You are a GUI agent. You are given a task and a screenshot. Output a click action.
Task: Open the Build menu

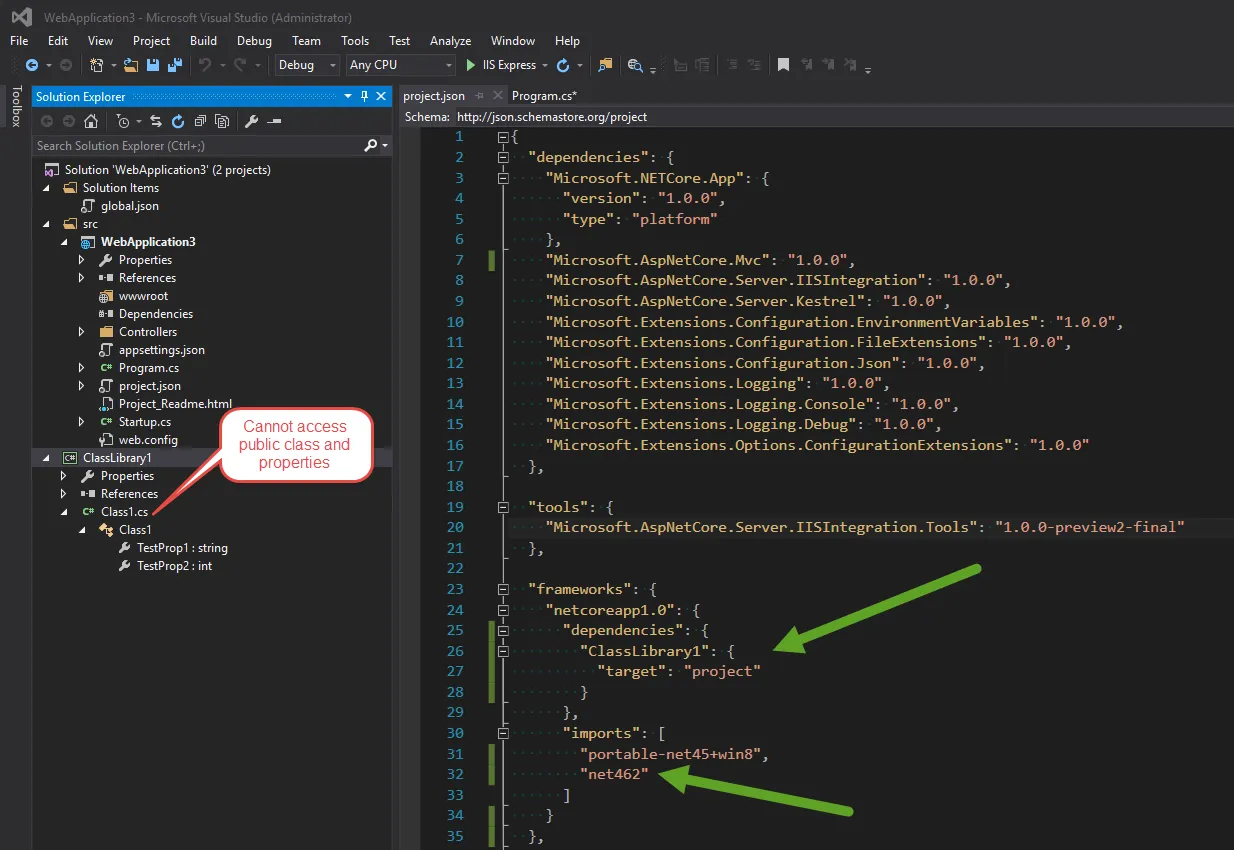[203, 41]
